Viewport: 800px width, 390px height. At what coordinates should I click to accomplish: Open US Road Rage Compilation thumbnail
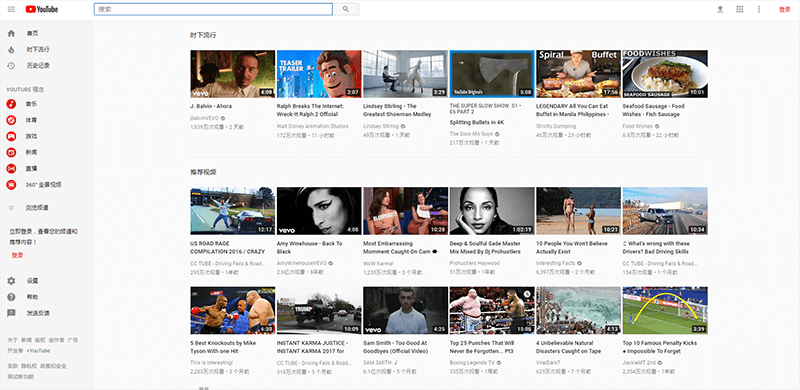tap(233, 211)
